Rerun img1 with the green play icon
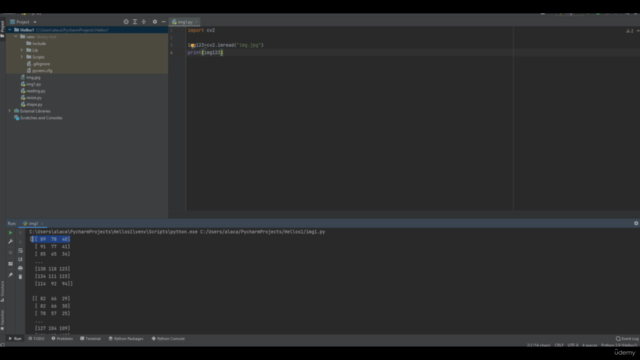 (x=11, y=233)
